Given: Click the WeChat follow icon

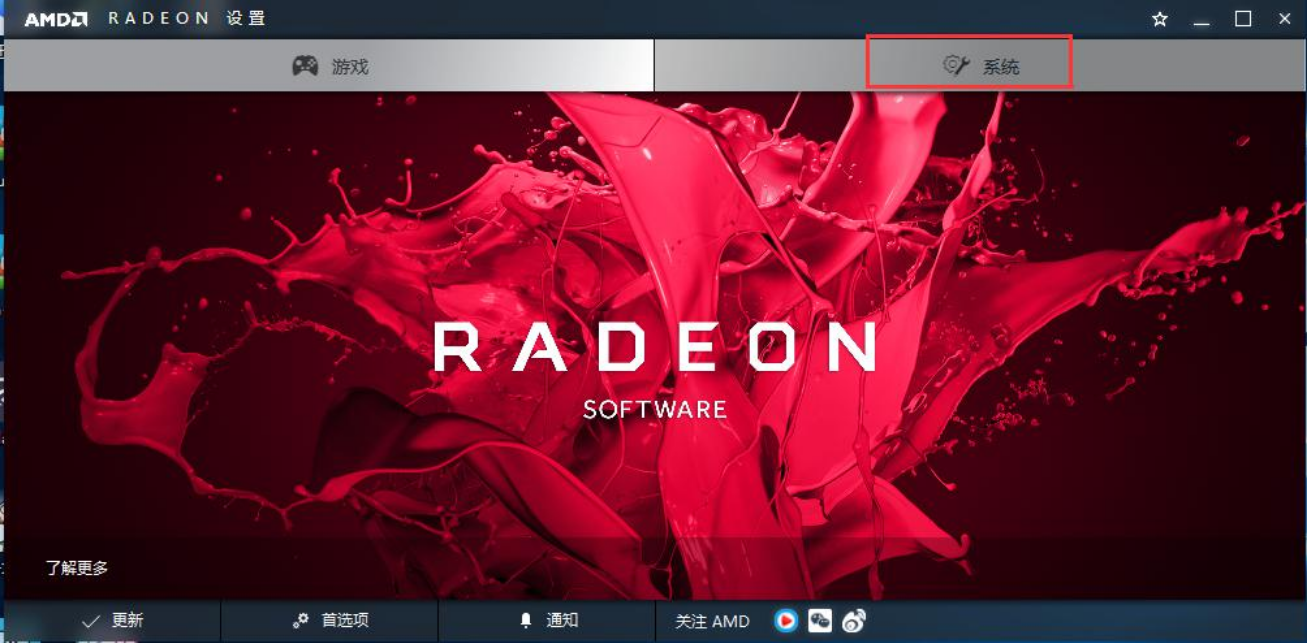Looking at the screenshot, I should (820, 621).
